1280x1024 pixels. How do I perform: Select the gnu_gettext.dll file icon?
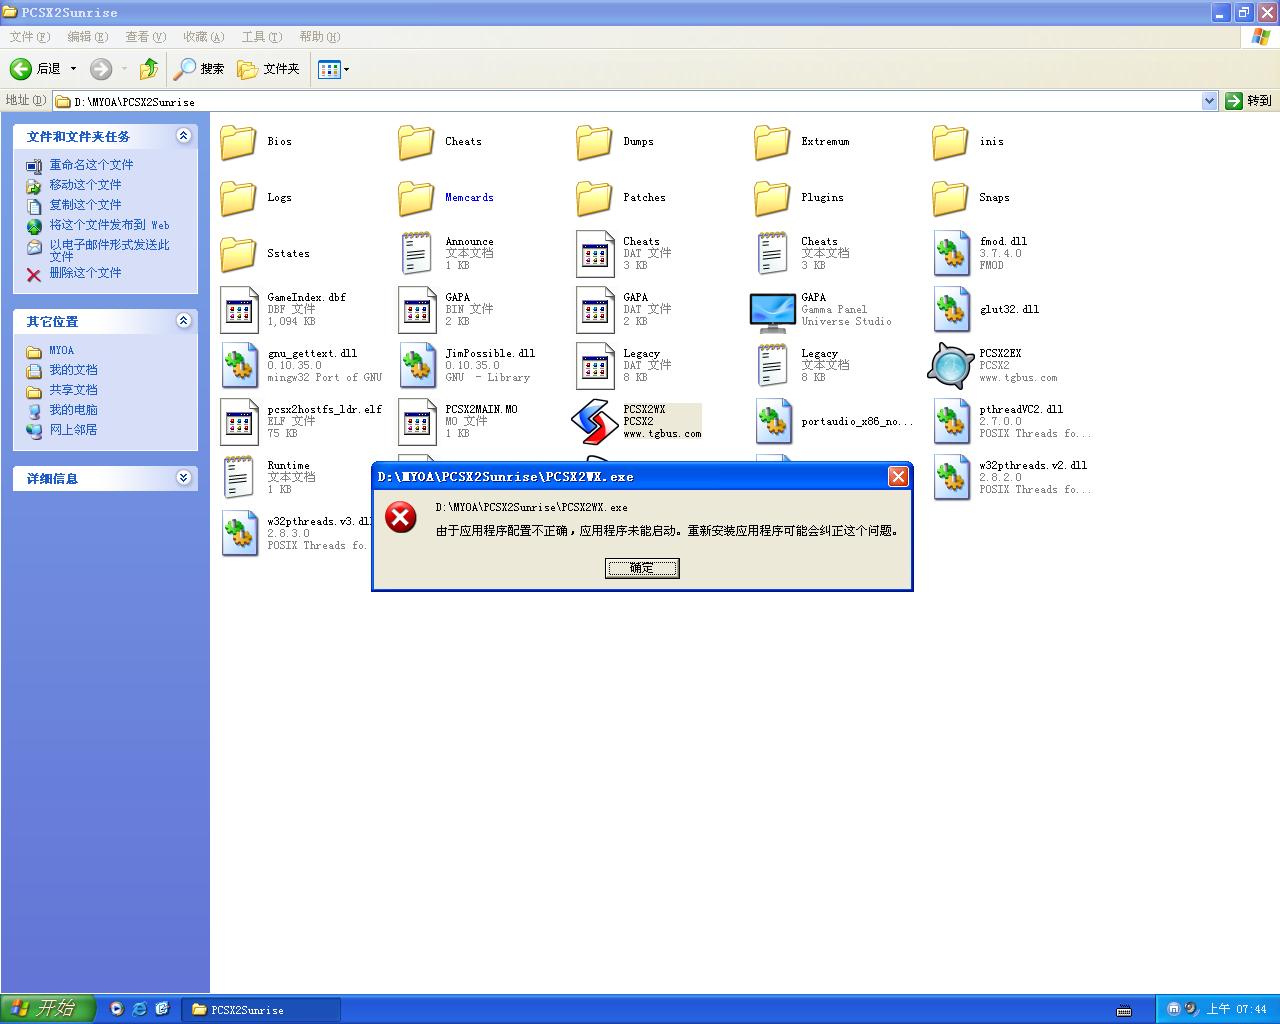(239, 366)
